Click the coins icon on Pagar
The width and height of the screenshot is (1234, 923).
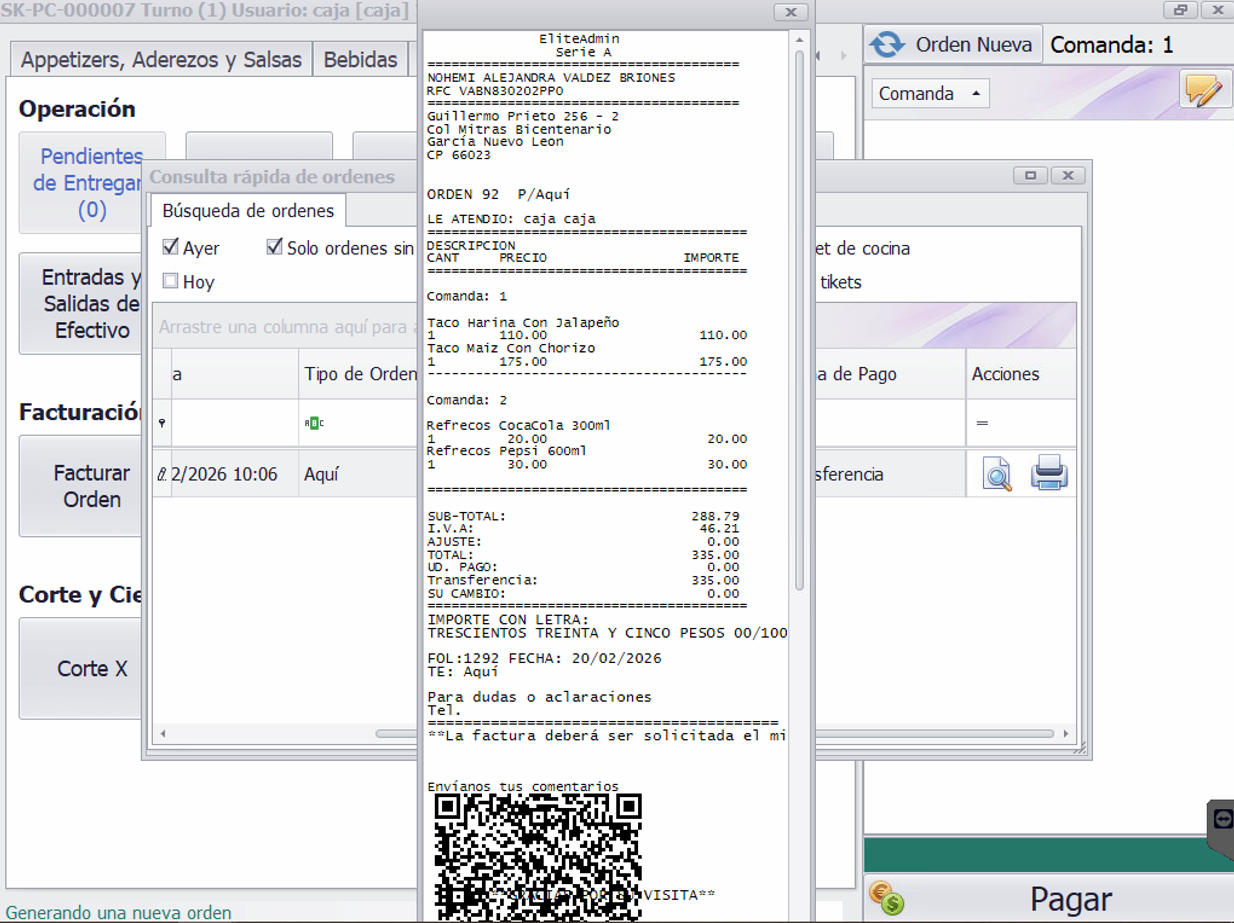click(886, 897)
